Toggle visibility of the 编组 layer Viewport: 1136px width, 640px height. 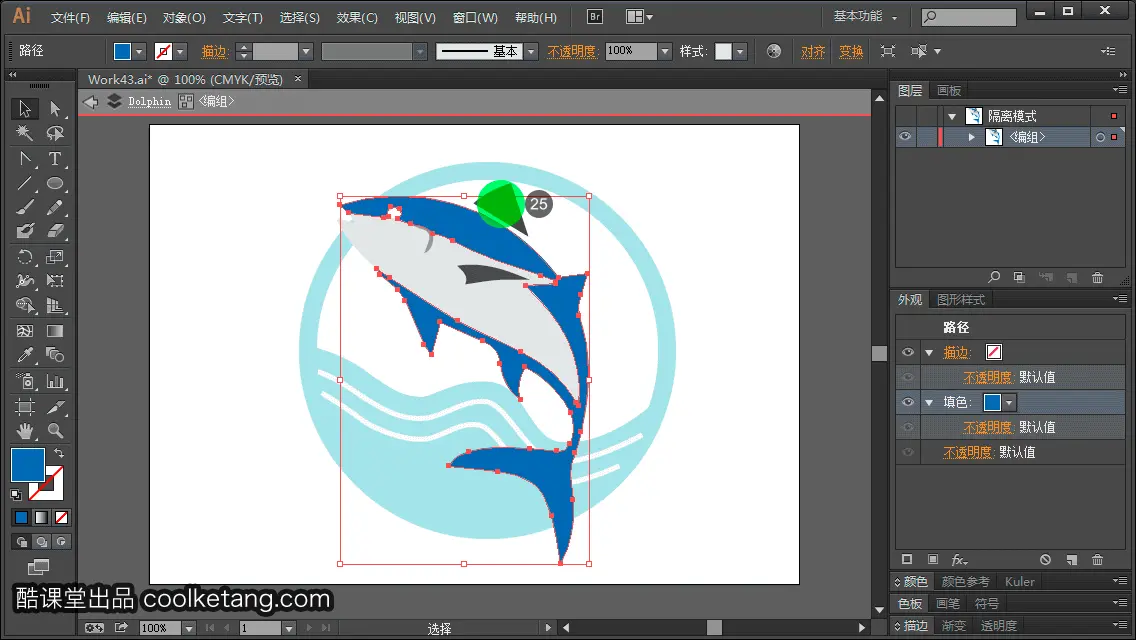[x=905, y=137]
